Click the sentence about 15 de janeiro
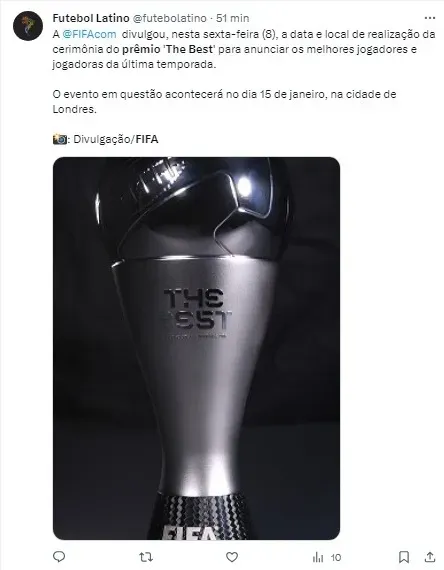 pyautogui.click(x=224, y=101)
